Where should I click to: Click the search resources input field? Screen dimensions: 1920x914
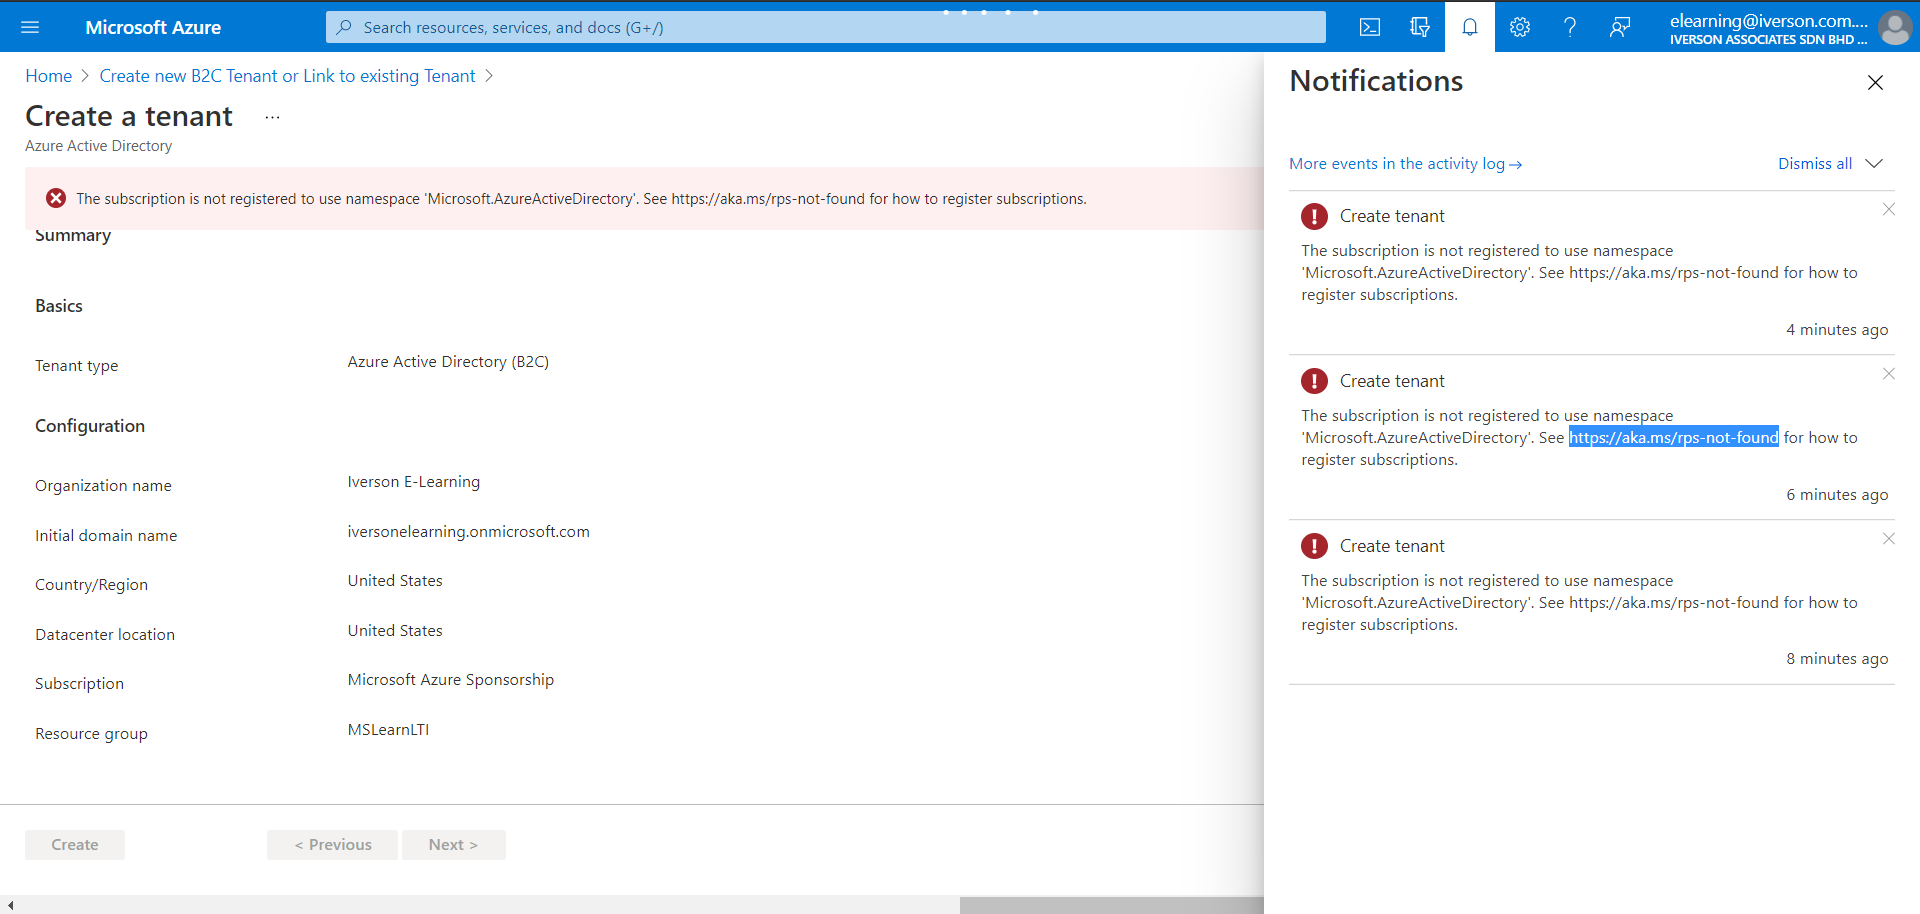coord(826,27)
